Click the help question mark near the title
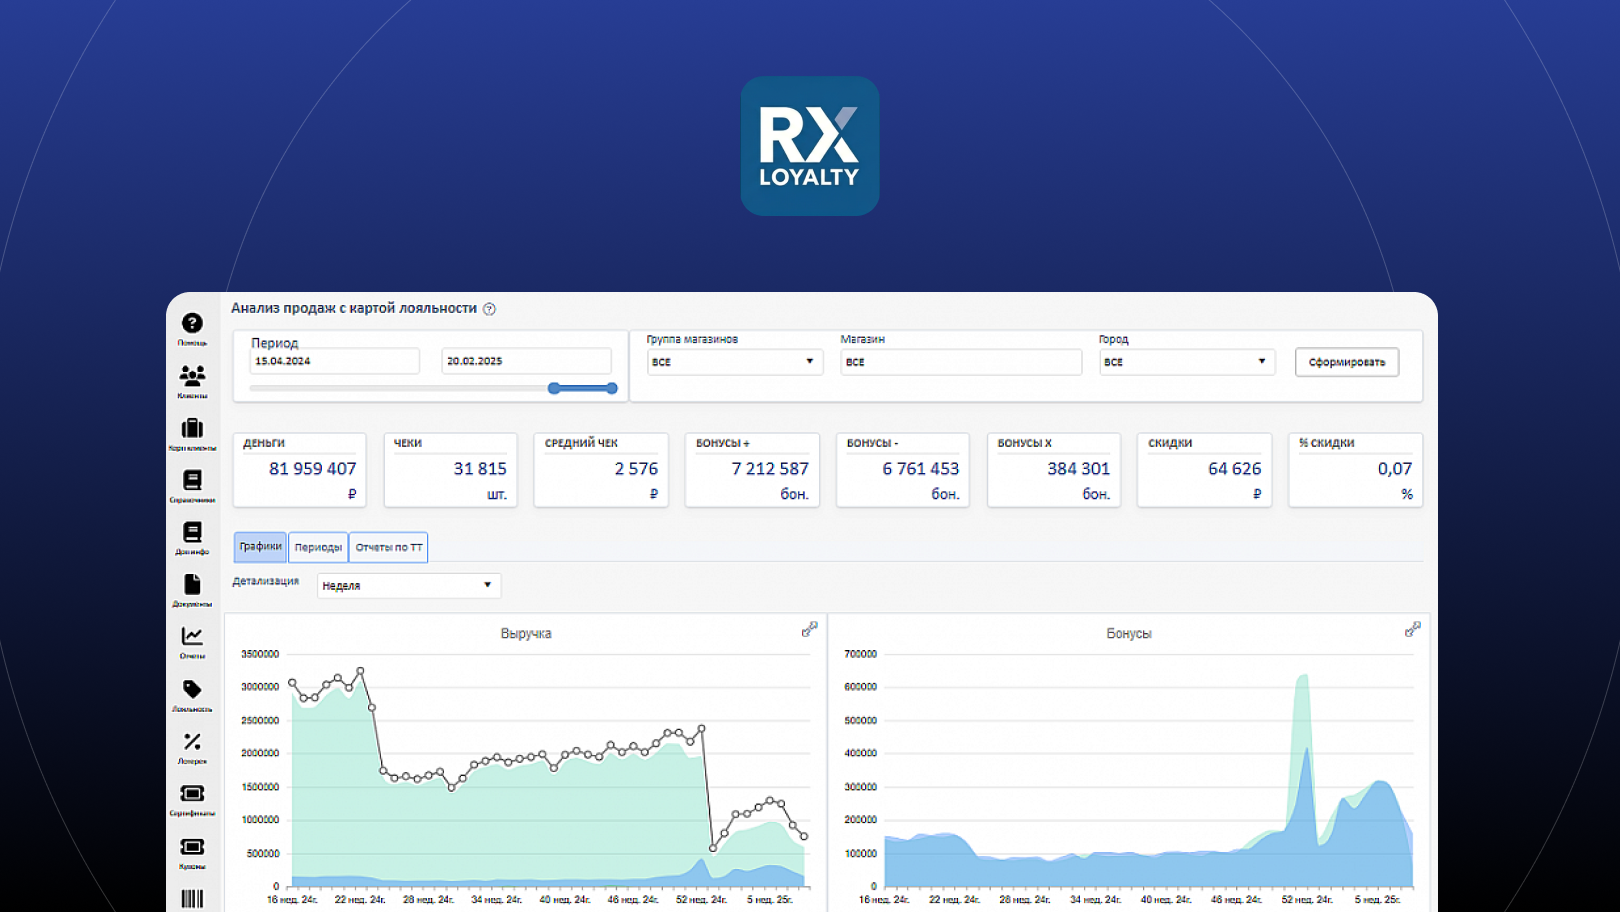The height and width of the screenshot is (912, 1620). click(x=489, y=309)
